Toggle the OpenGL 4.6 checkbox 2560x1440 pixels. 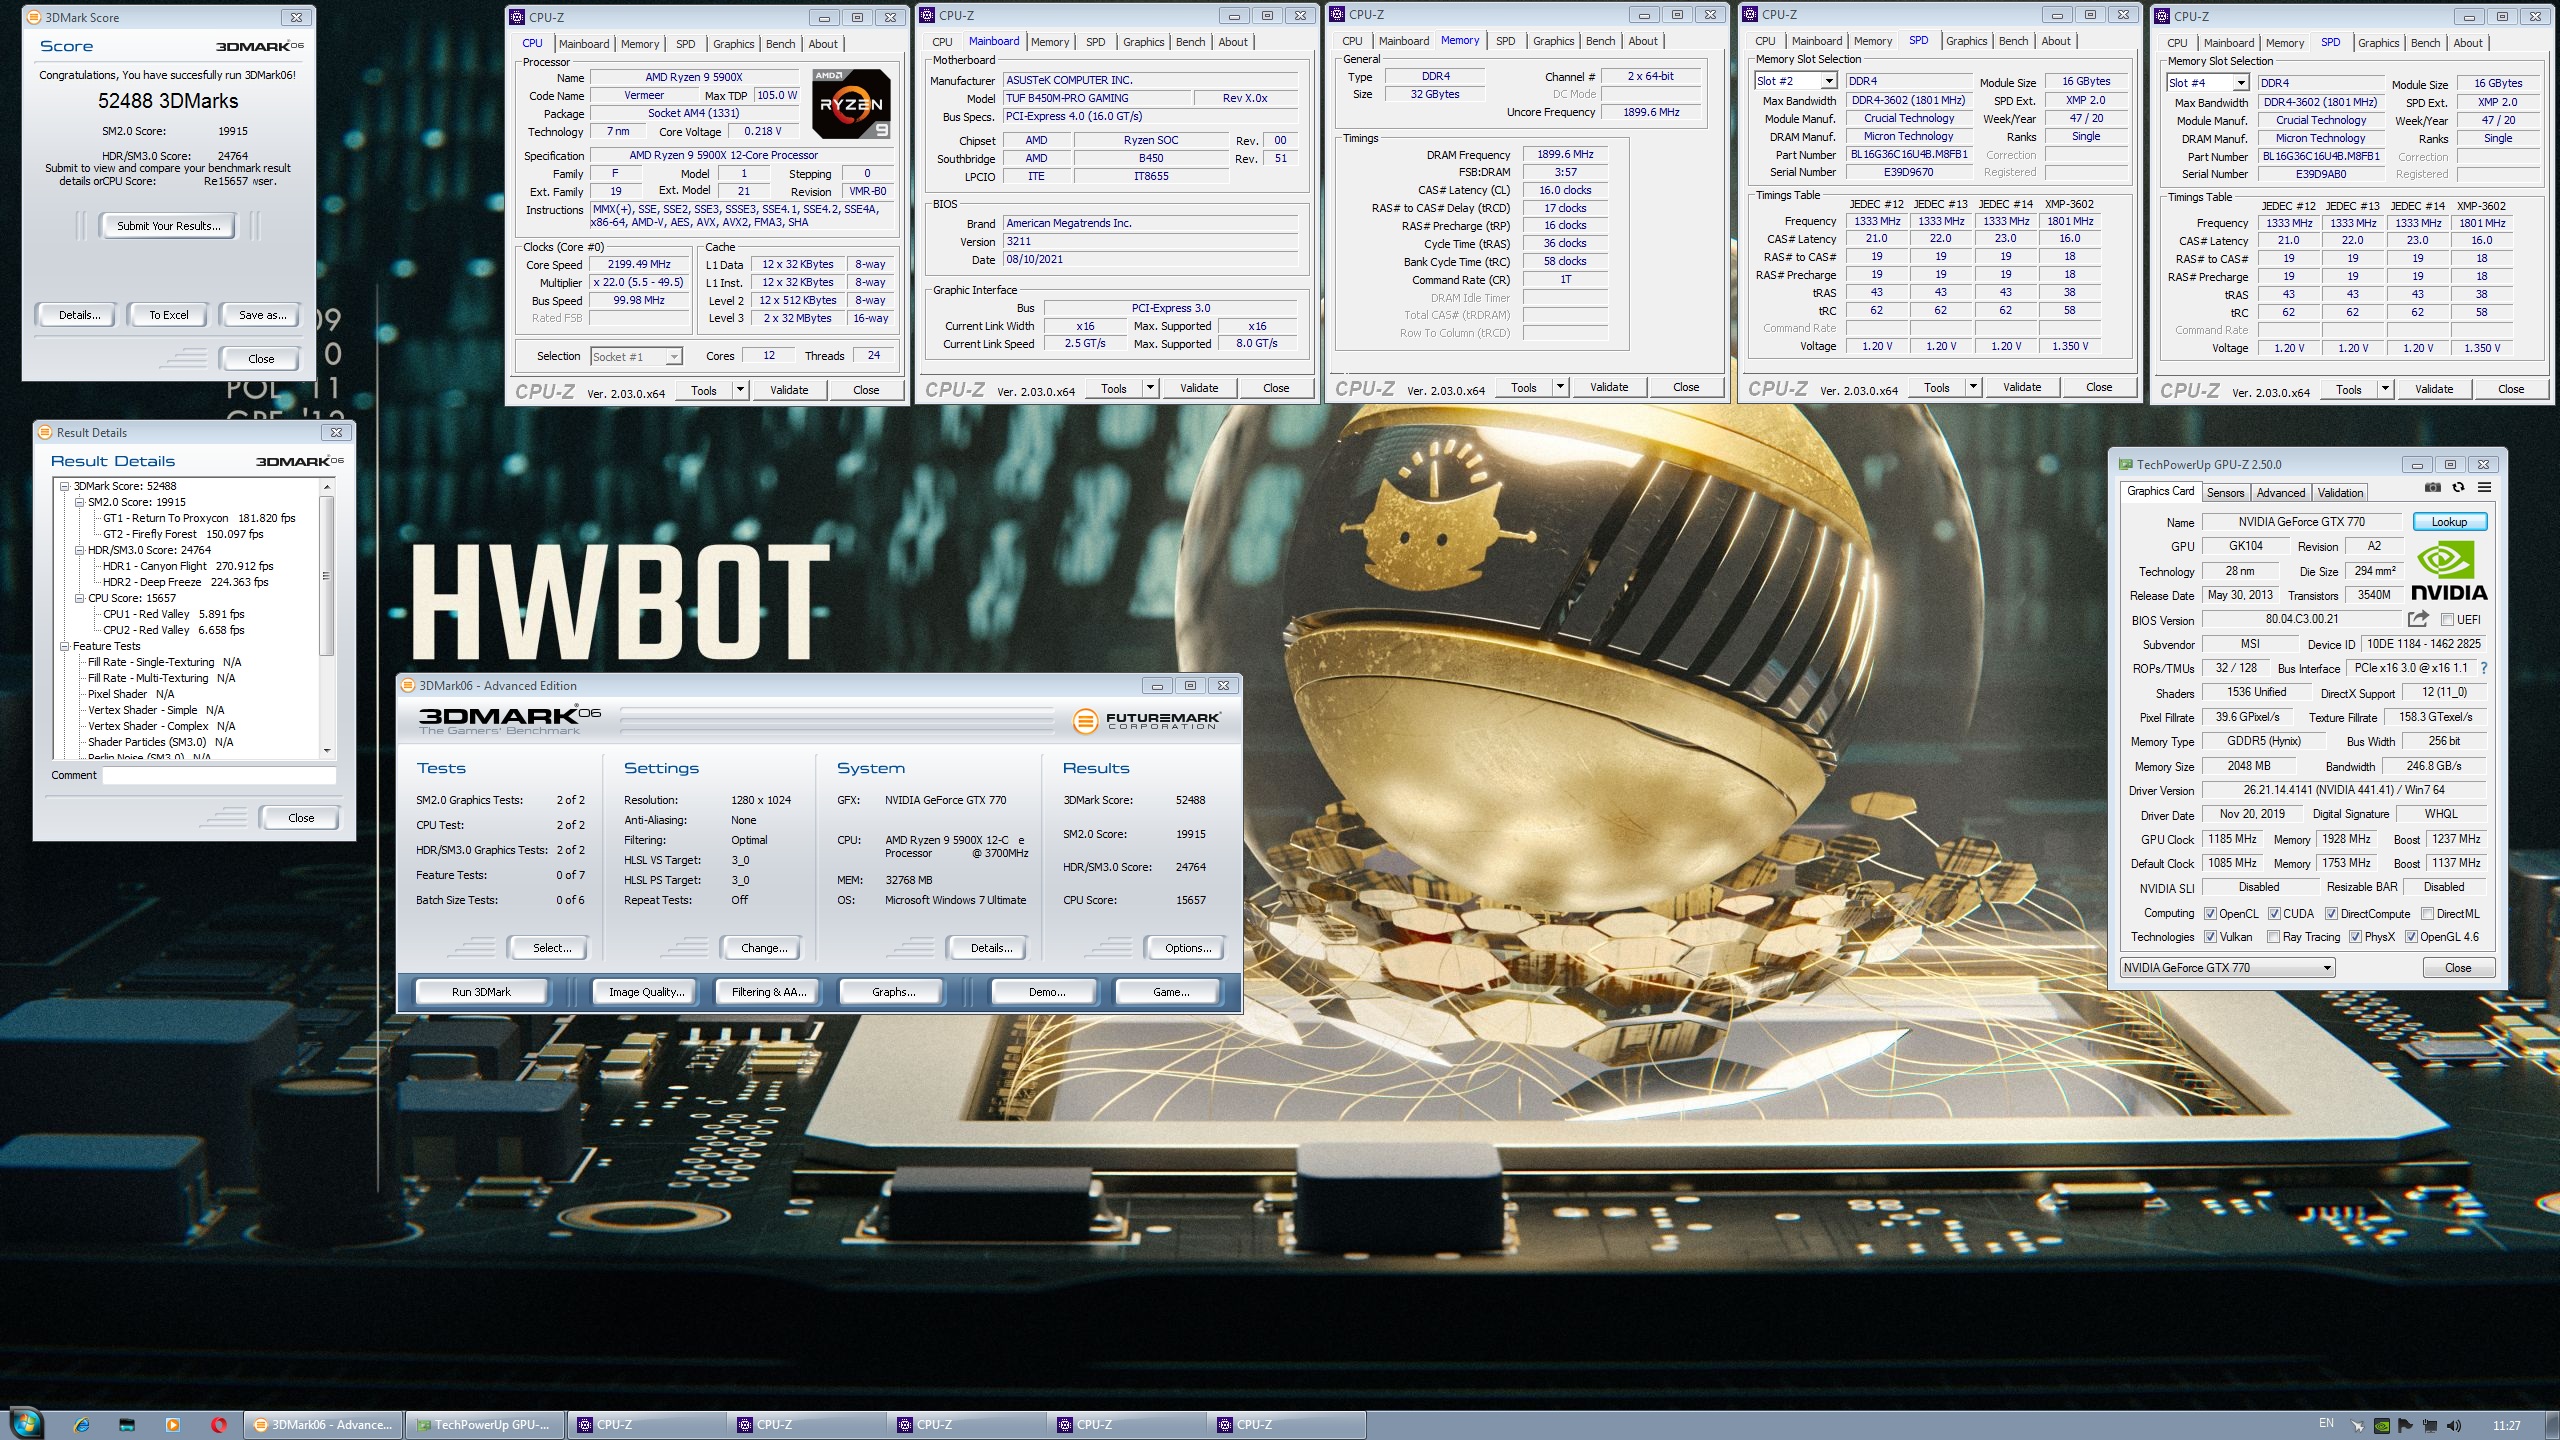[2411, 937]
